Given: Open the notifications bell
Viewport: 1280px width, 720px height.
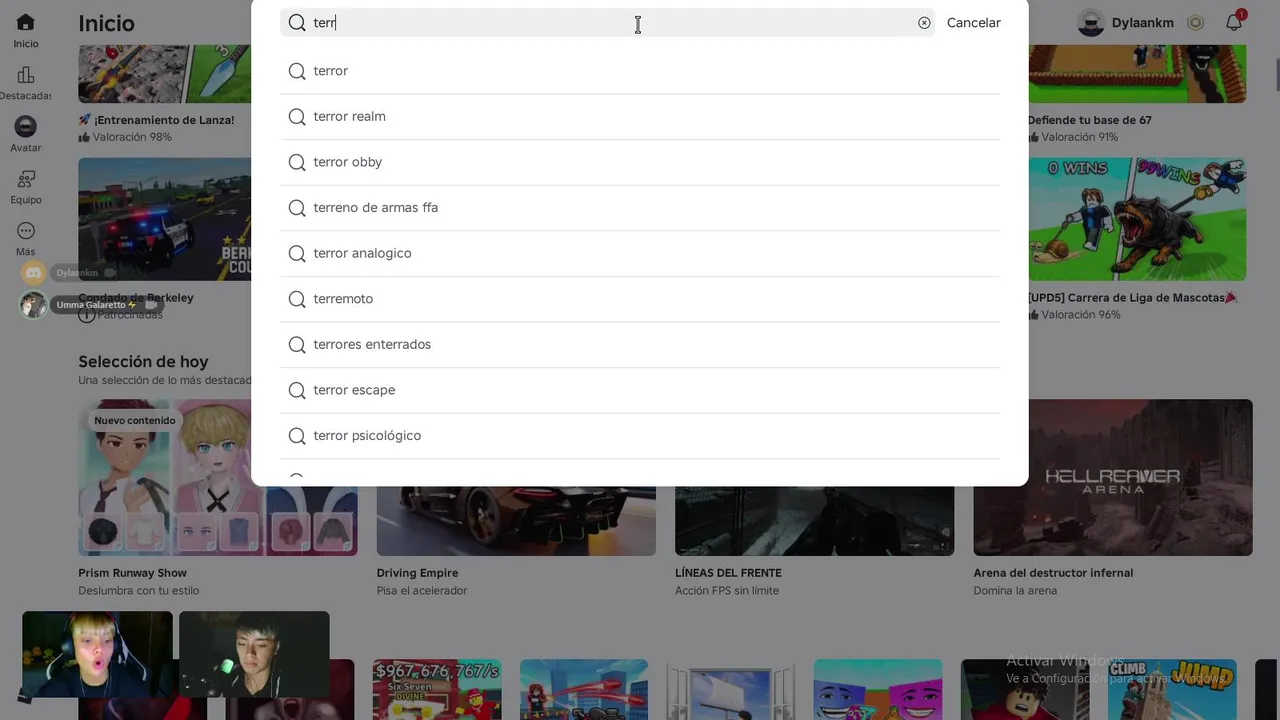Looking at the screenshot, I should coord(1234,23).
